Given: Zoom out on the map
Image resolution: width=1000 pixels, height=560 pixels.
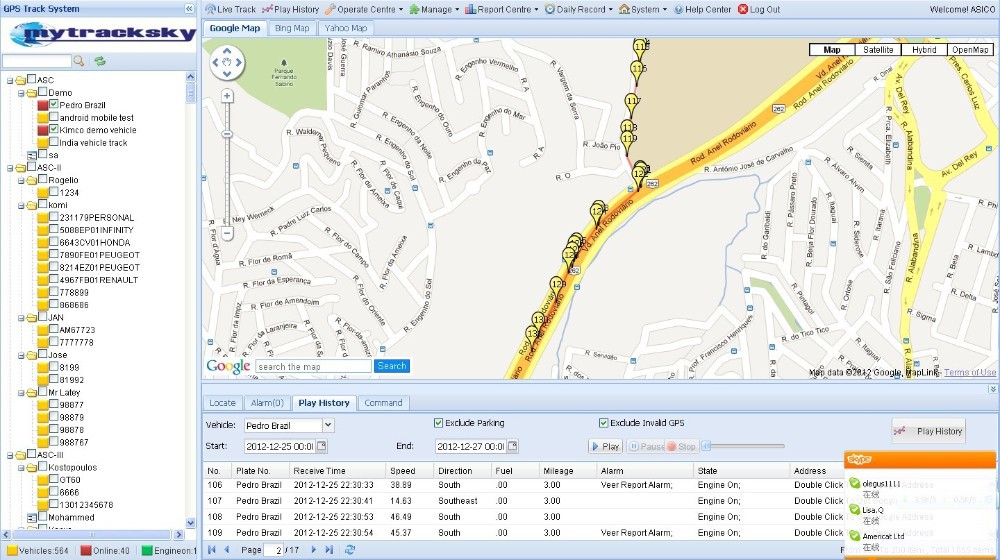Looking at the screenshot, I should [228, 233].
